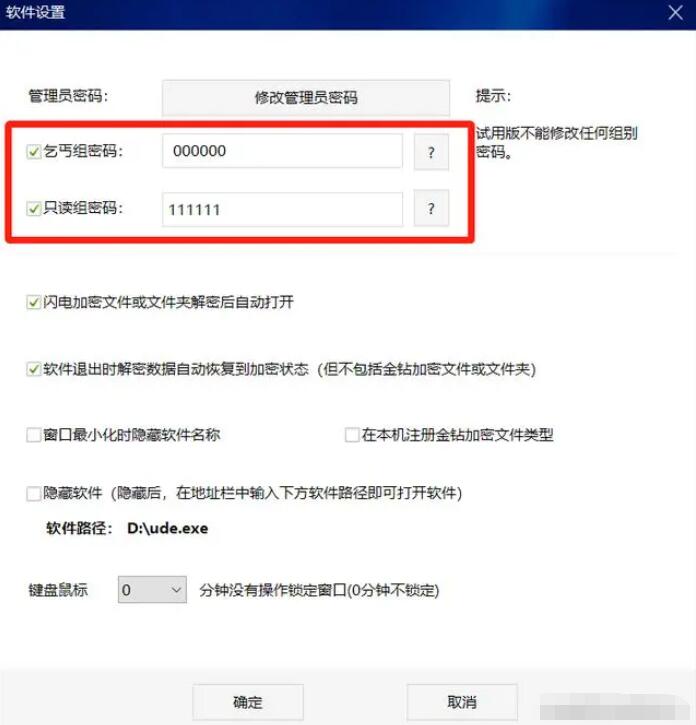Click the question mark next to 只读组密码
The width and height of the screenshot is (696, 725).
(431, 208)
